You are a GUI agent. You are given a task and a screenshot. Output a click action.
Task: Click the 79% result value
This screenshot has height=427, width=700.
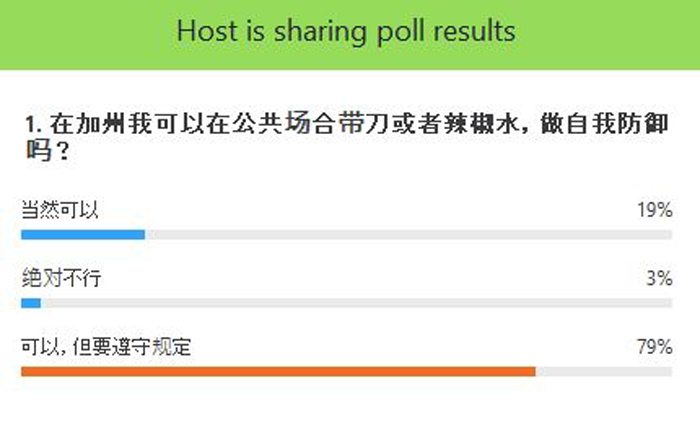[654, 347]
